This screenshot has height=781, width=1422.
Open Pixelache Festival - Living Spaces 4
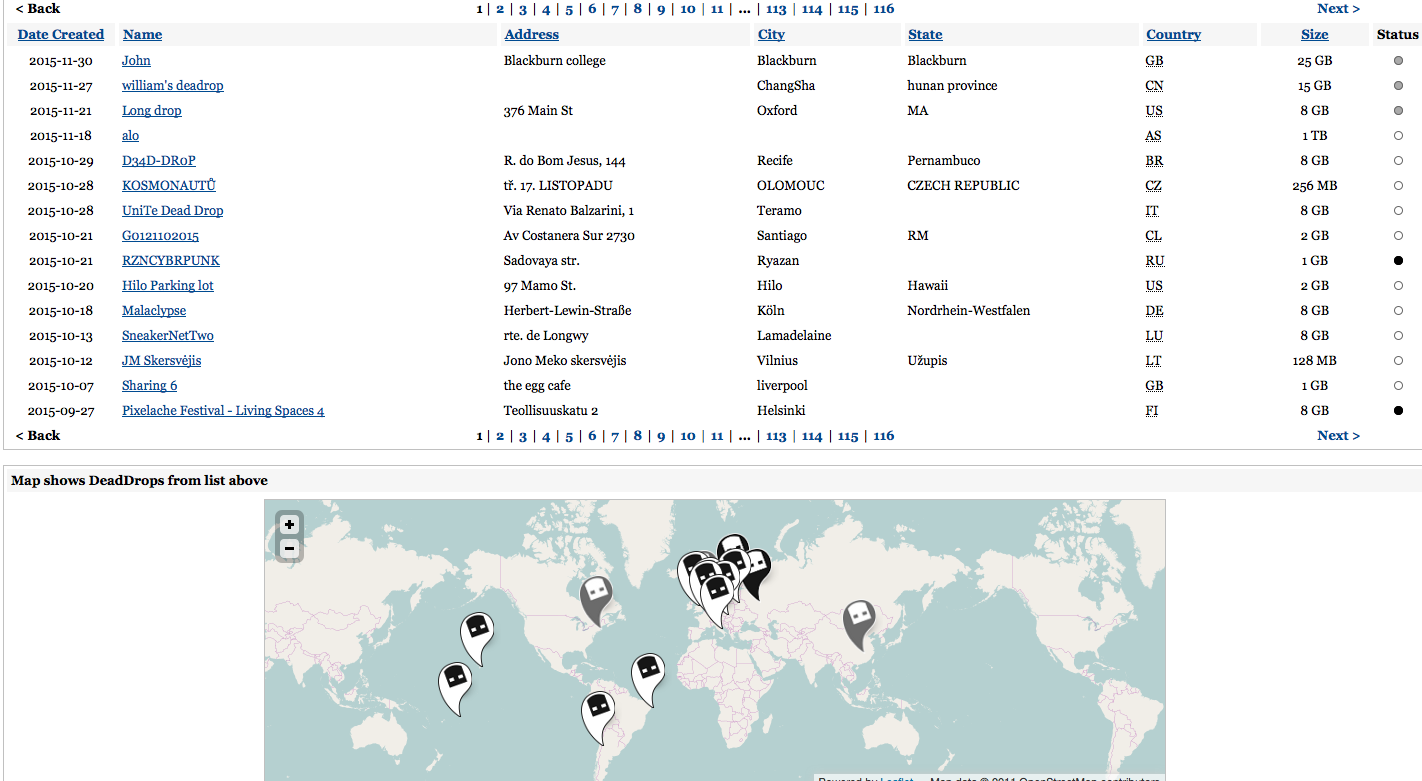223,411
